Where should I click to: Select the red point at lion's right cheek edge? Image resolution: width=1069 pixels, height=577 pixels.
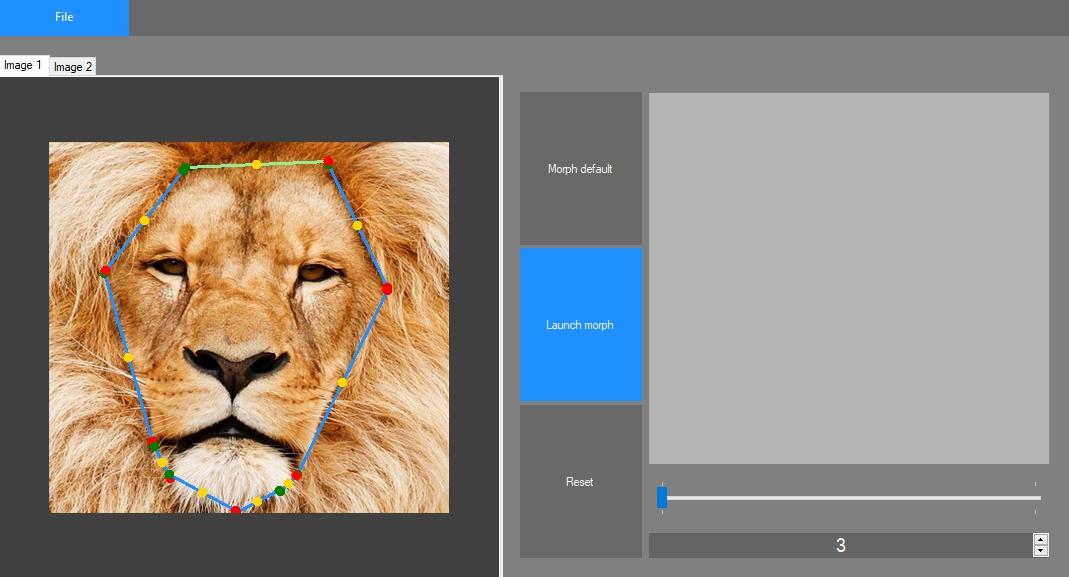[x=387, y=289]
